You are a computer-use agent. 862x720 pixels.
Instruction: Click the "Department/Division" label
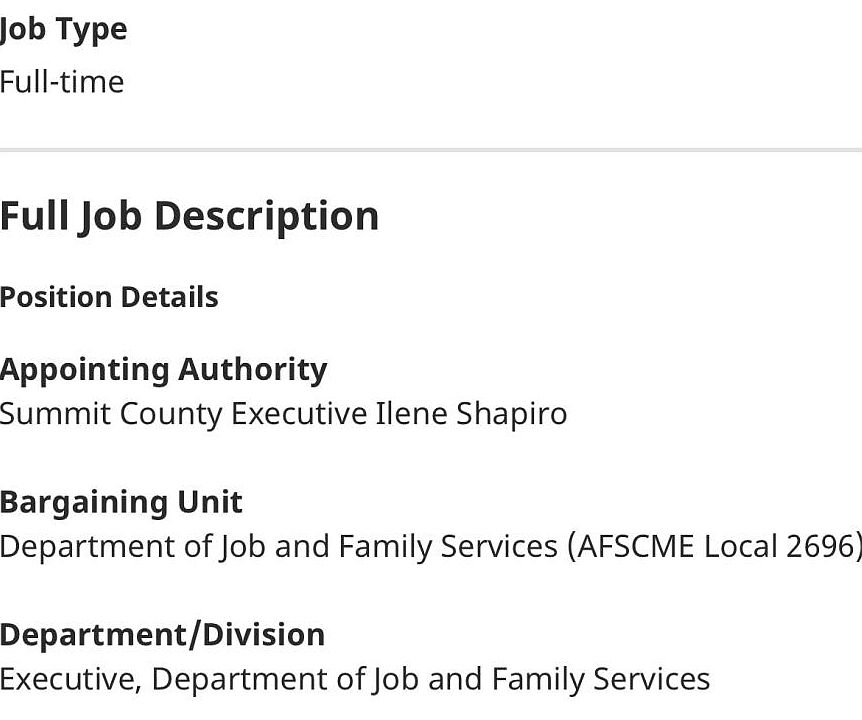tap(162, 634)
